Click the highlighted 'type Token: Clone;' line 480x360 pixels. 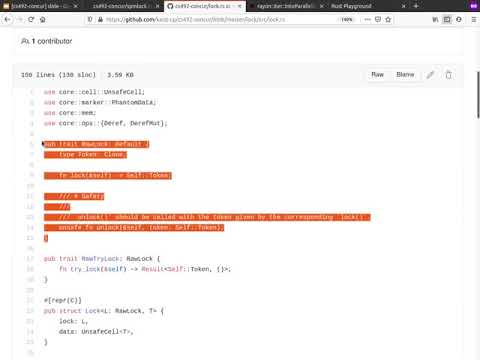85,155
